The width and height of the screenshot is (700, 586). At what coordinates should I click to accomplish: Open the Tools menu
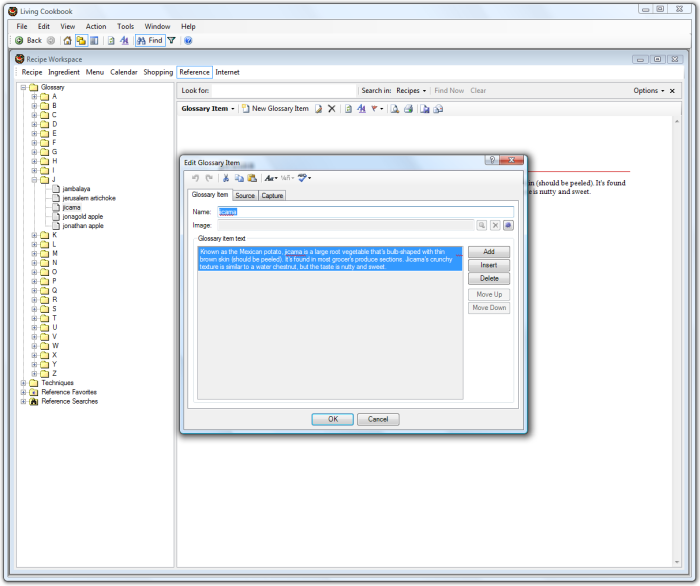(125, 26)
